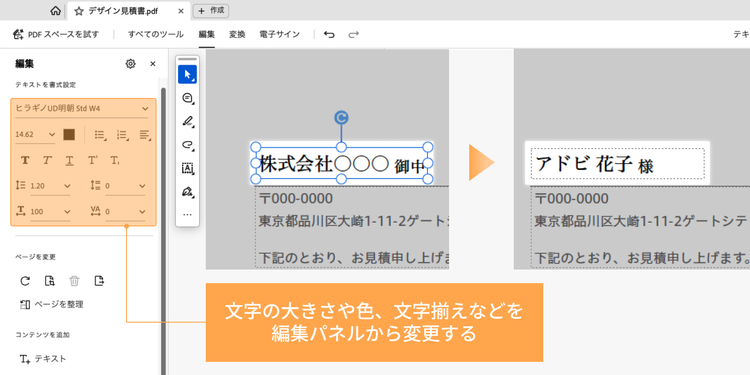Open the text alignment options

[x=145, y=135]
